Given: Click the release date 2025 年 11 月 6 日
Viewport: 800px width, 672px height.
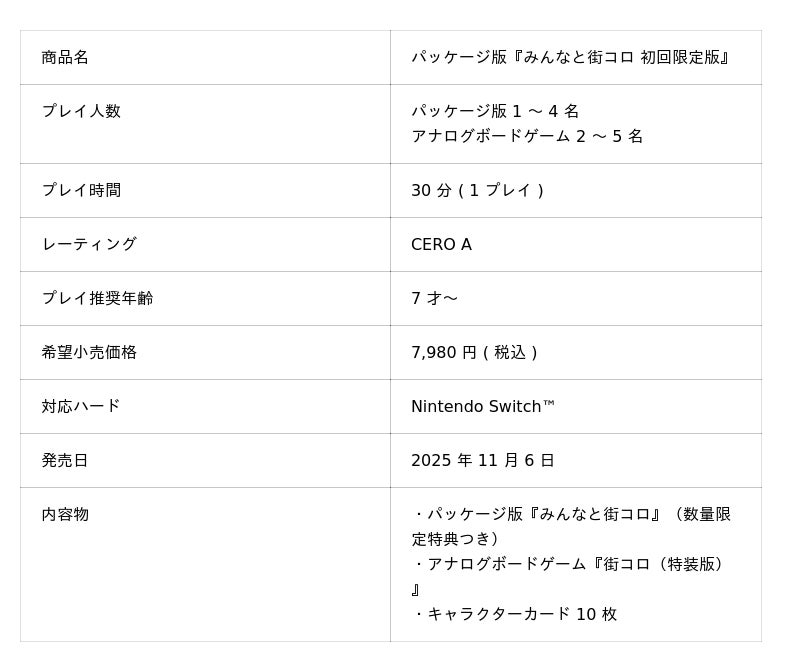Looking at the screenshot, I should coord(483,460).
